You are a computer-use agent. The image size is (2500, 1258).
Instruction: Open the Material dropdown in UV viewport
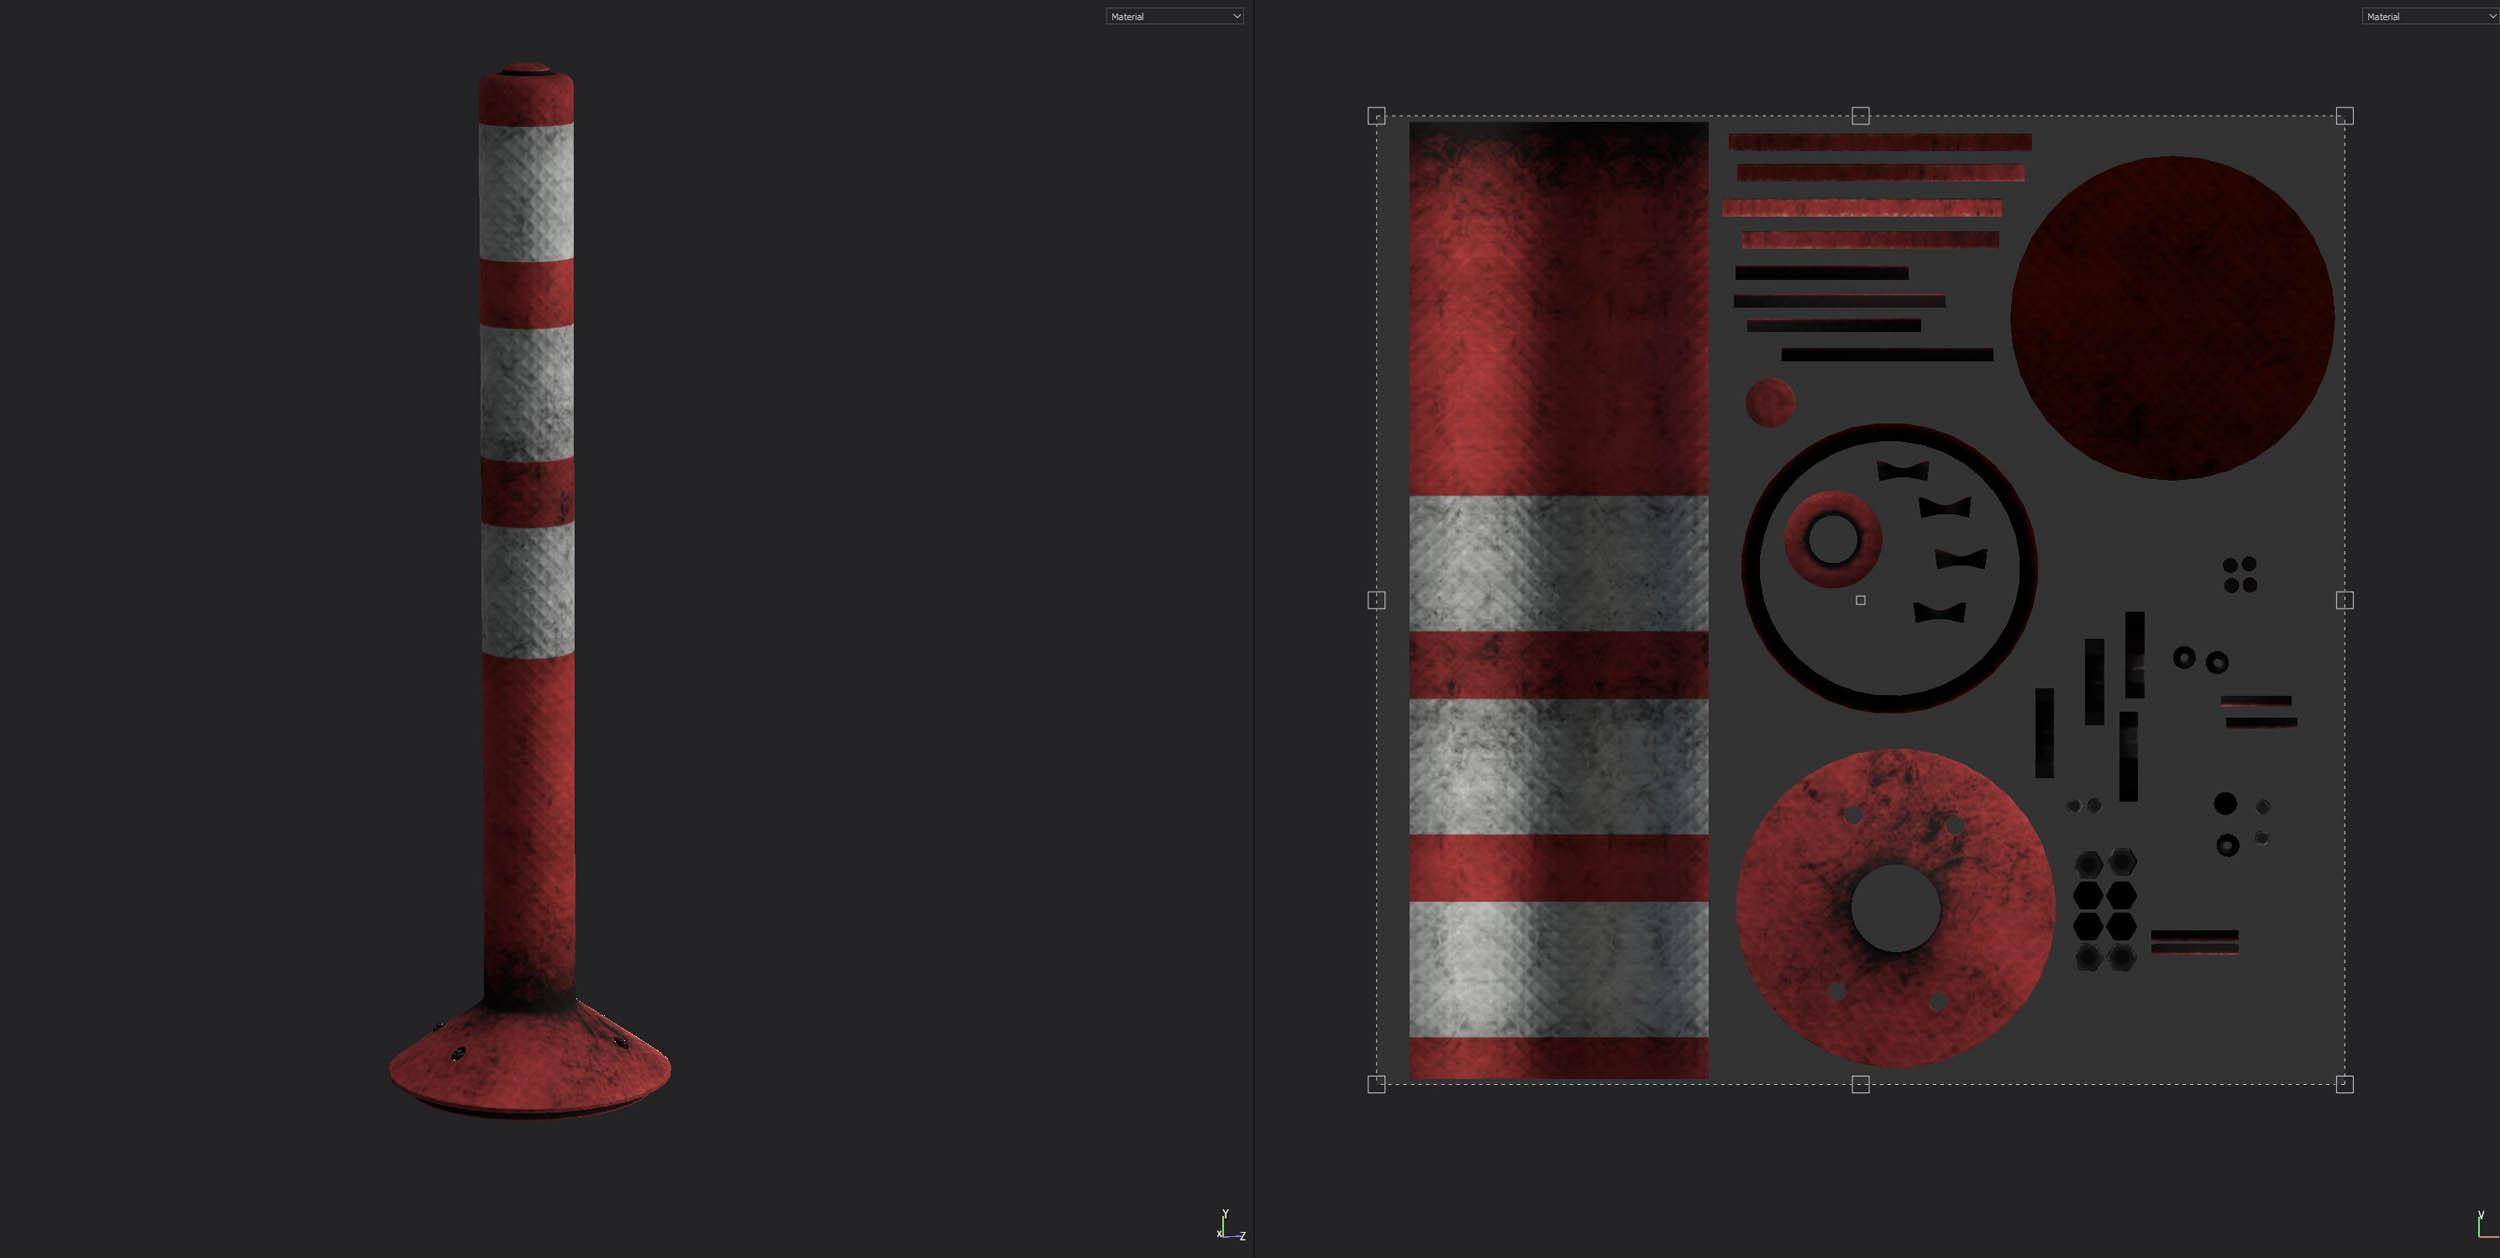click(x=2429, y=16)
